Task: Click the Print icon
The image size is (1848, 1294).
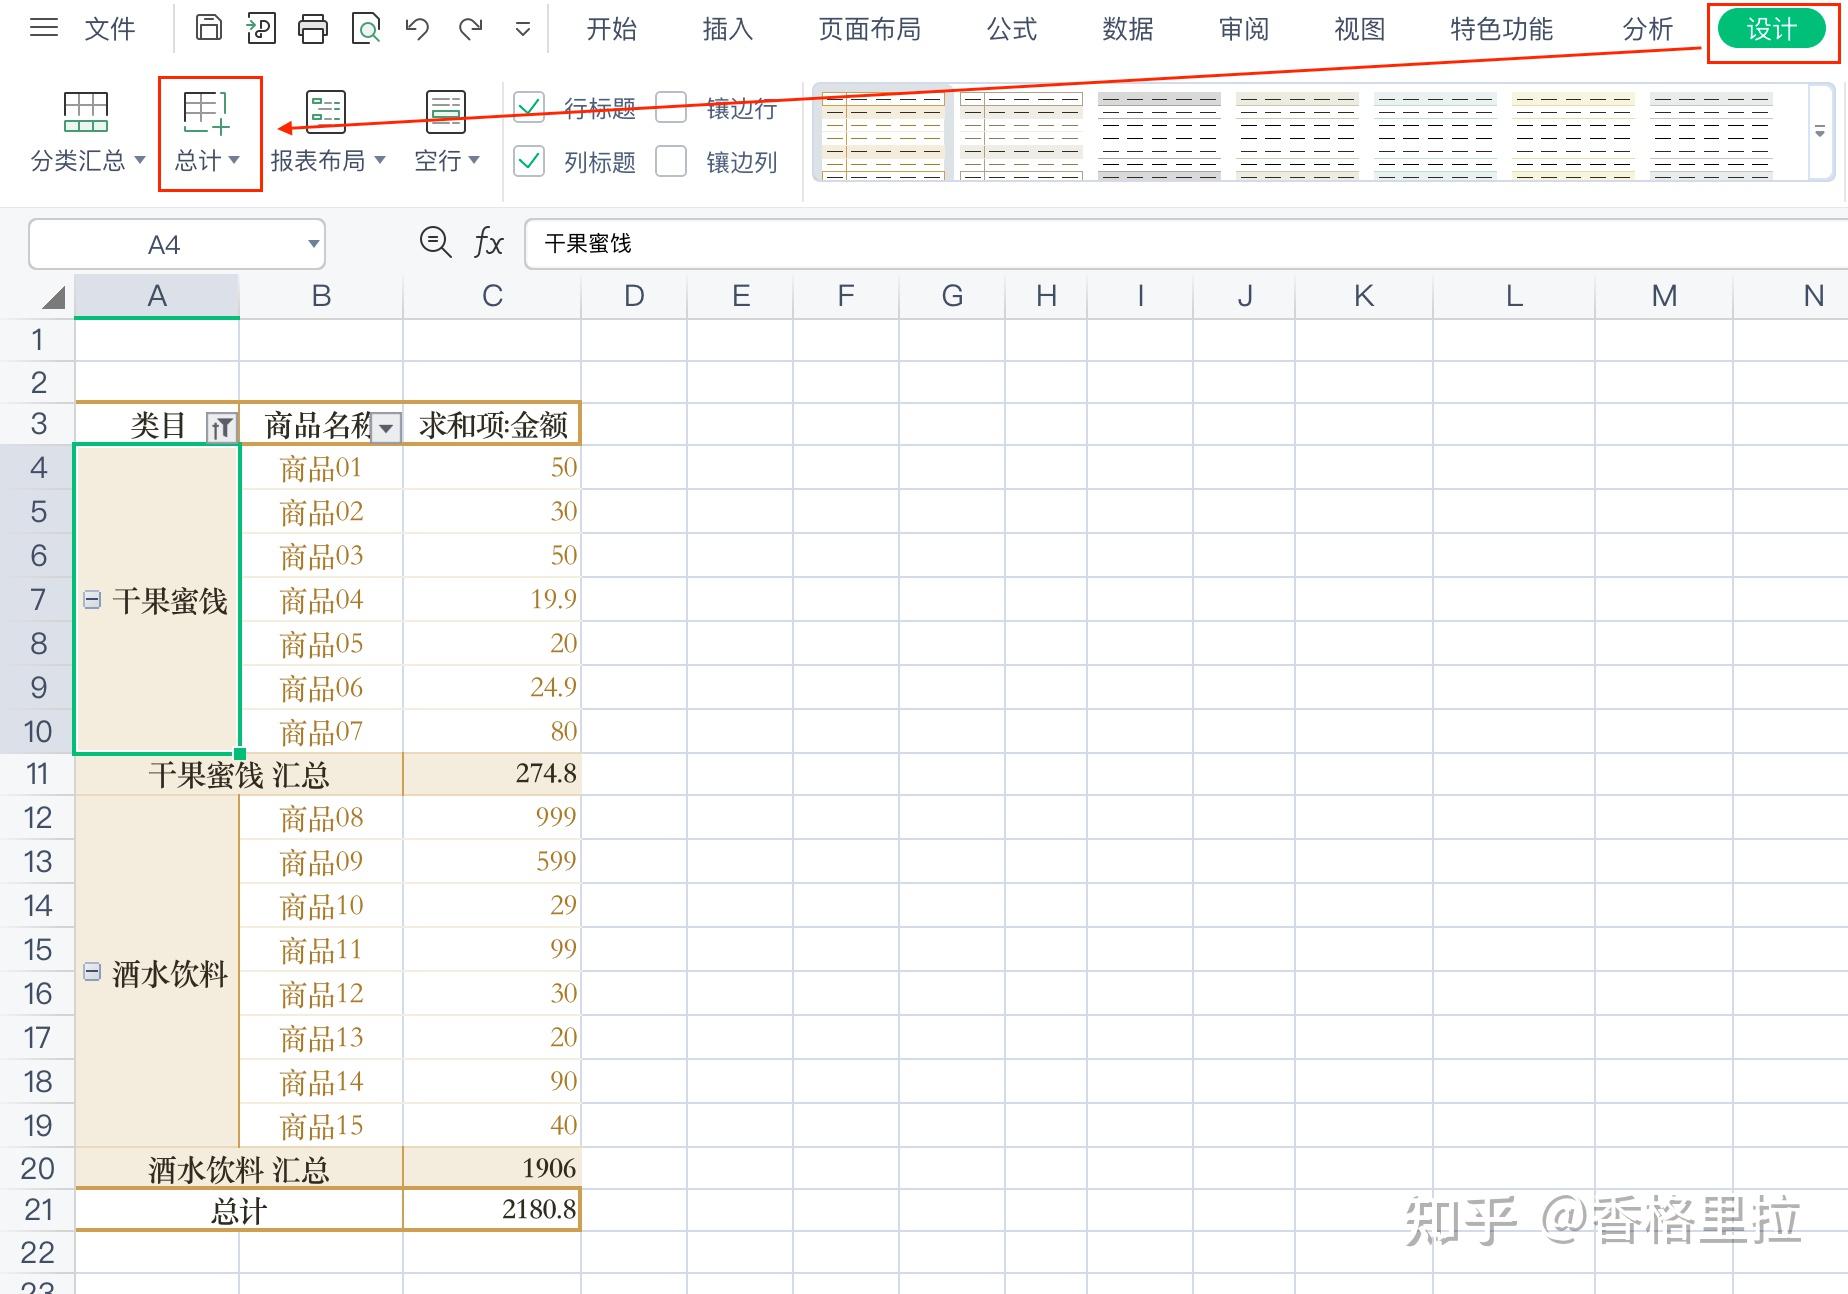Action: 313,29
